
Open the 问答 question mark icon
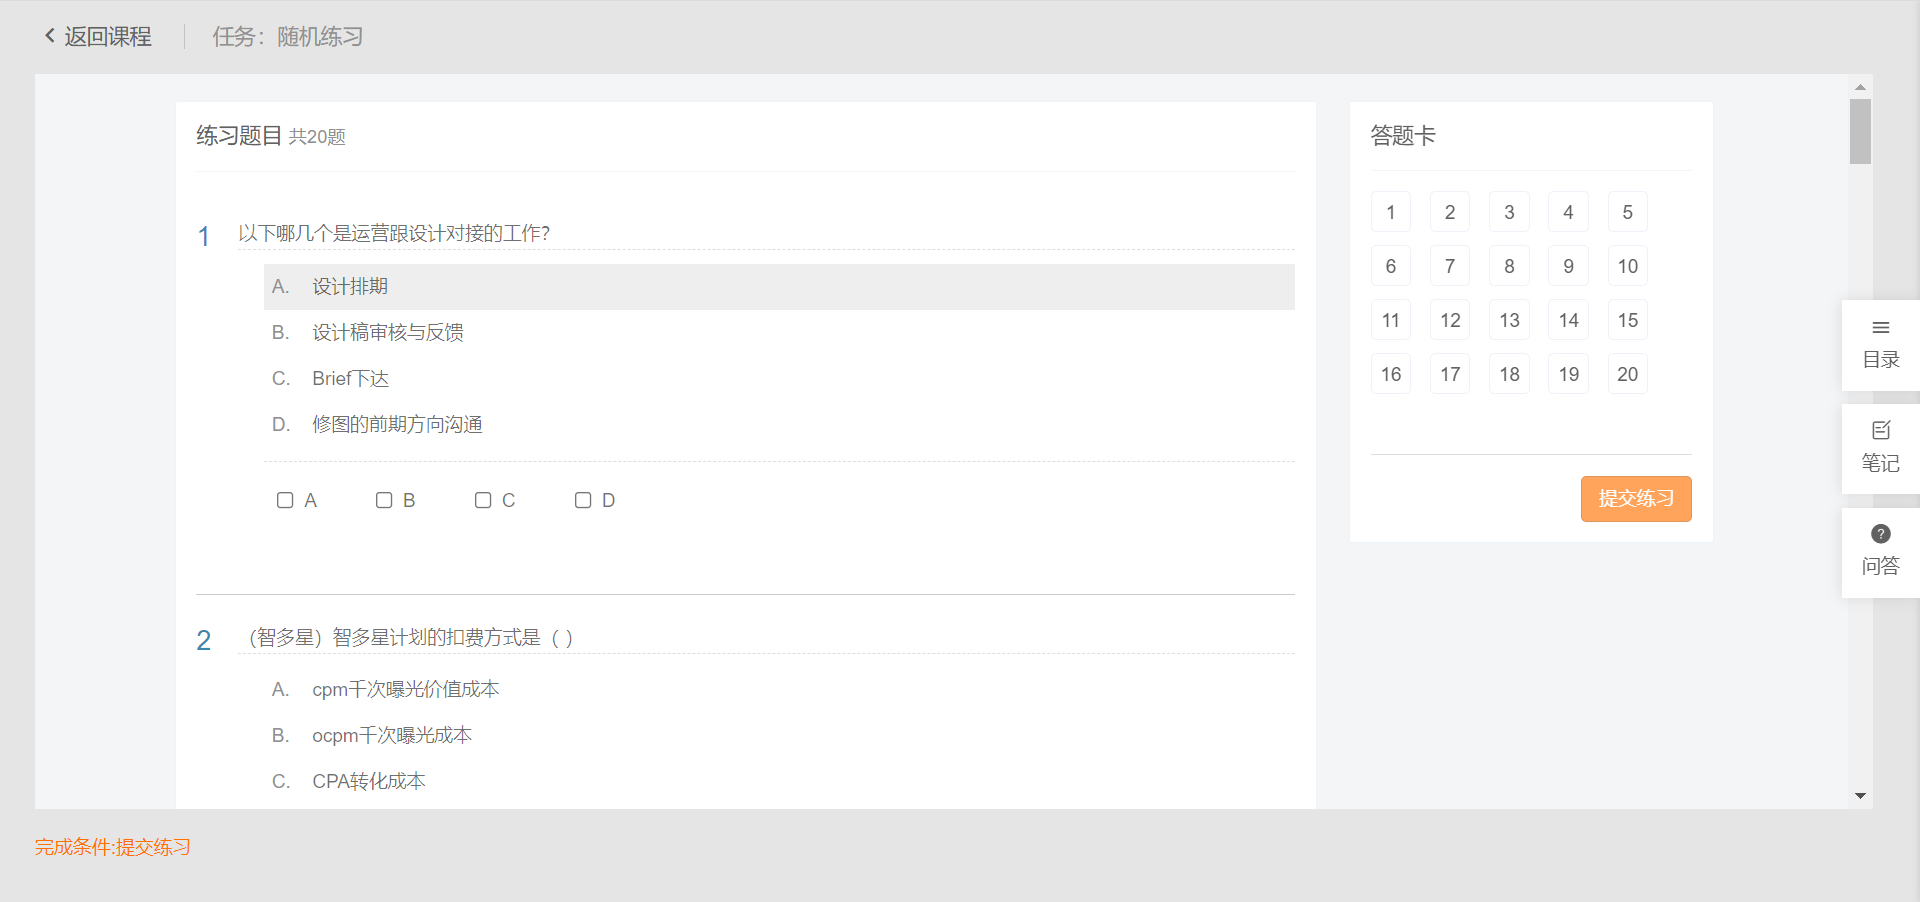[x=1880, y=534]
